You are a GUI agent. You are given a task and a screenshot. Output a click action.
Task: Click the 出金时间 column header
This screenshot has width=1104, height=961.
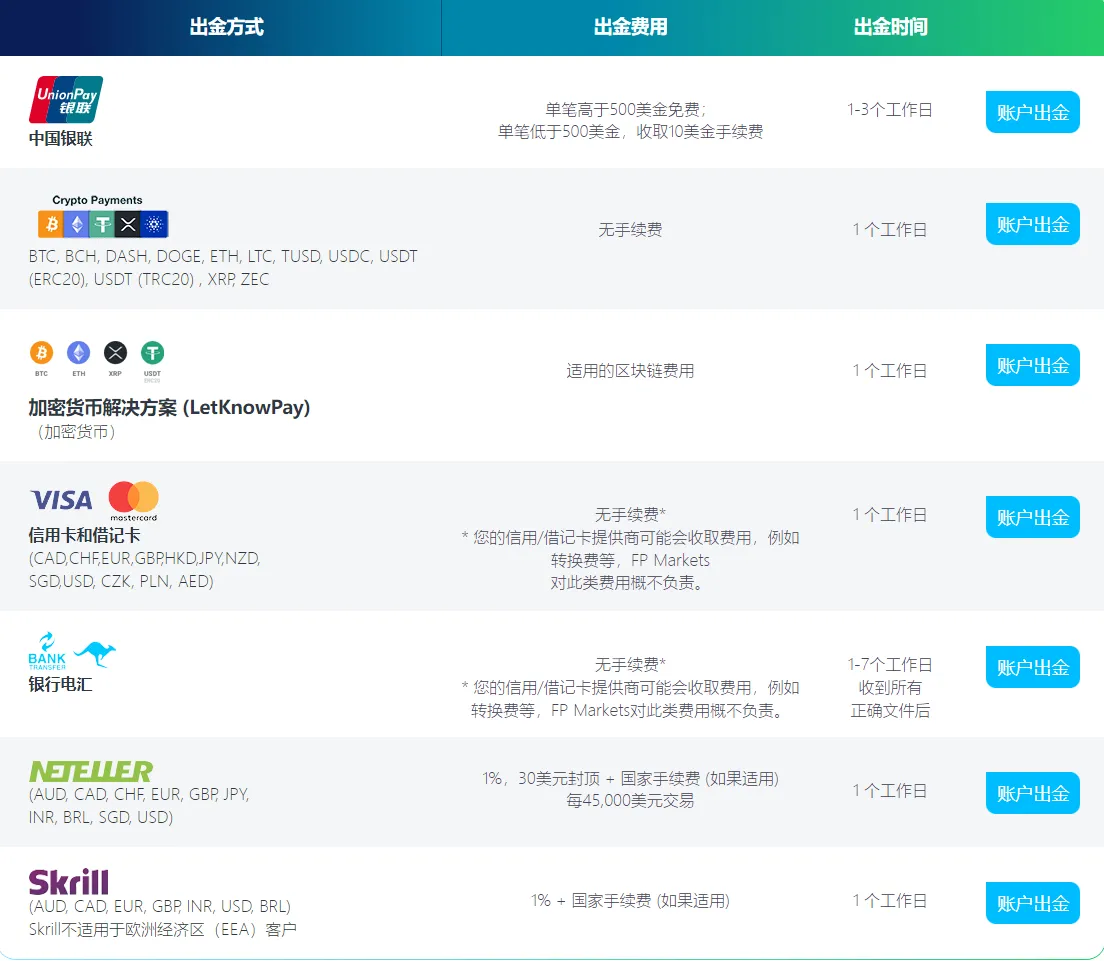[x=891, y=27]
